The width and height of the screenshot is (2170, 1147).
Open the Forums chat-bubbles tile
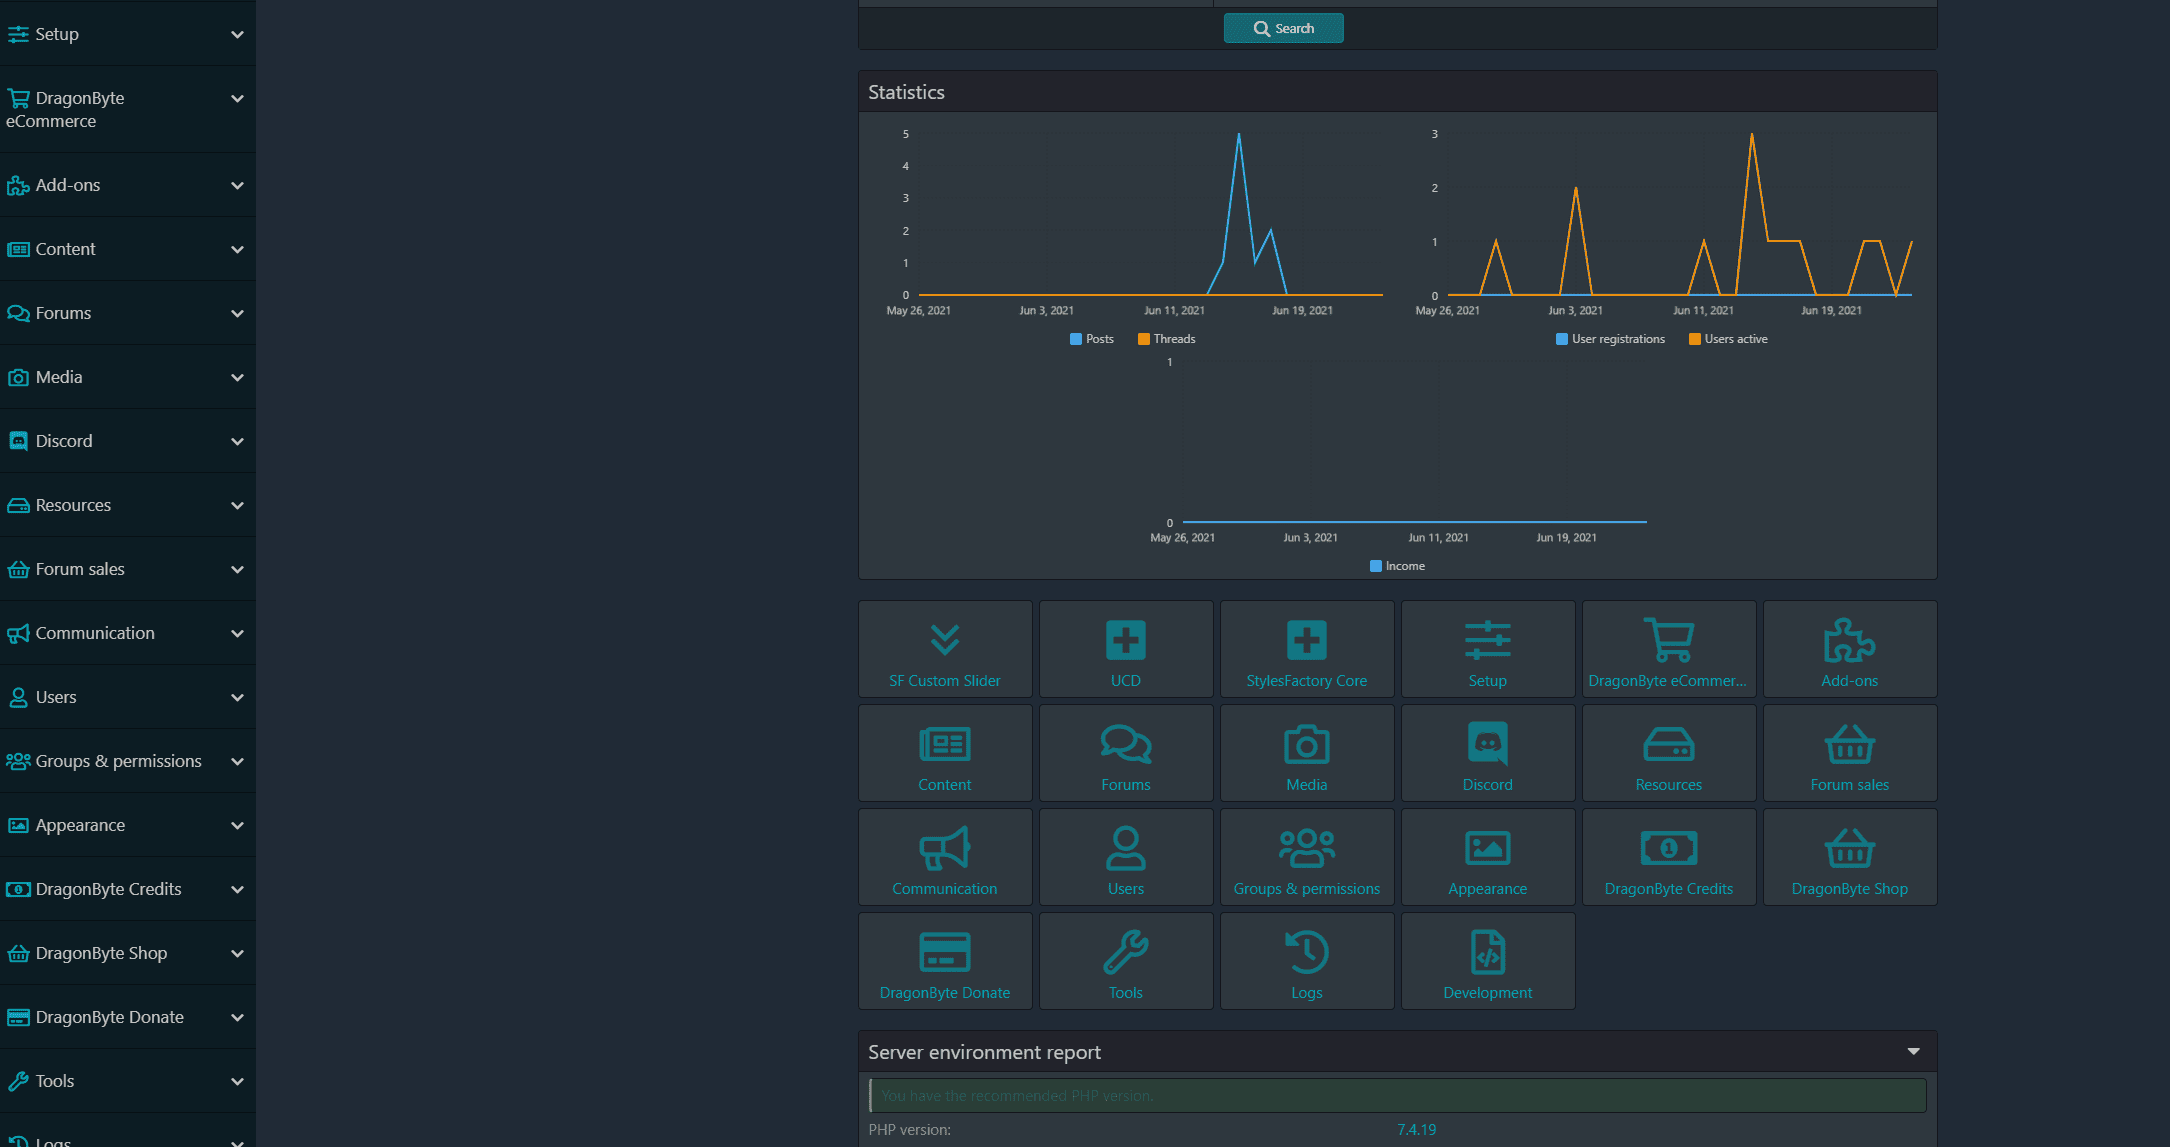[x=1126, y=753]
